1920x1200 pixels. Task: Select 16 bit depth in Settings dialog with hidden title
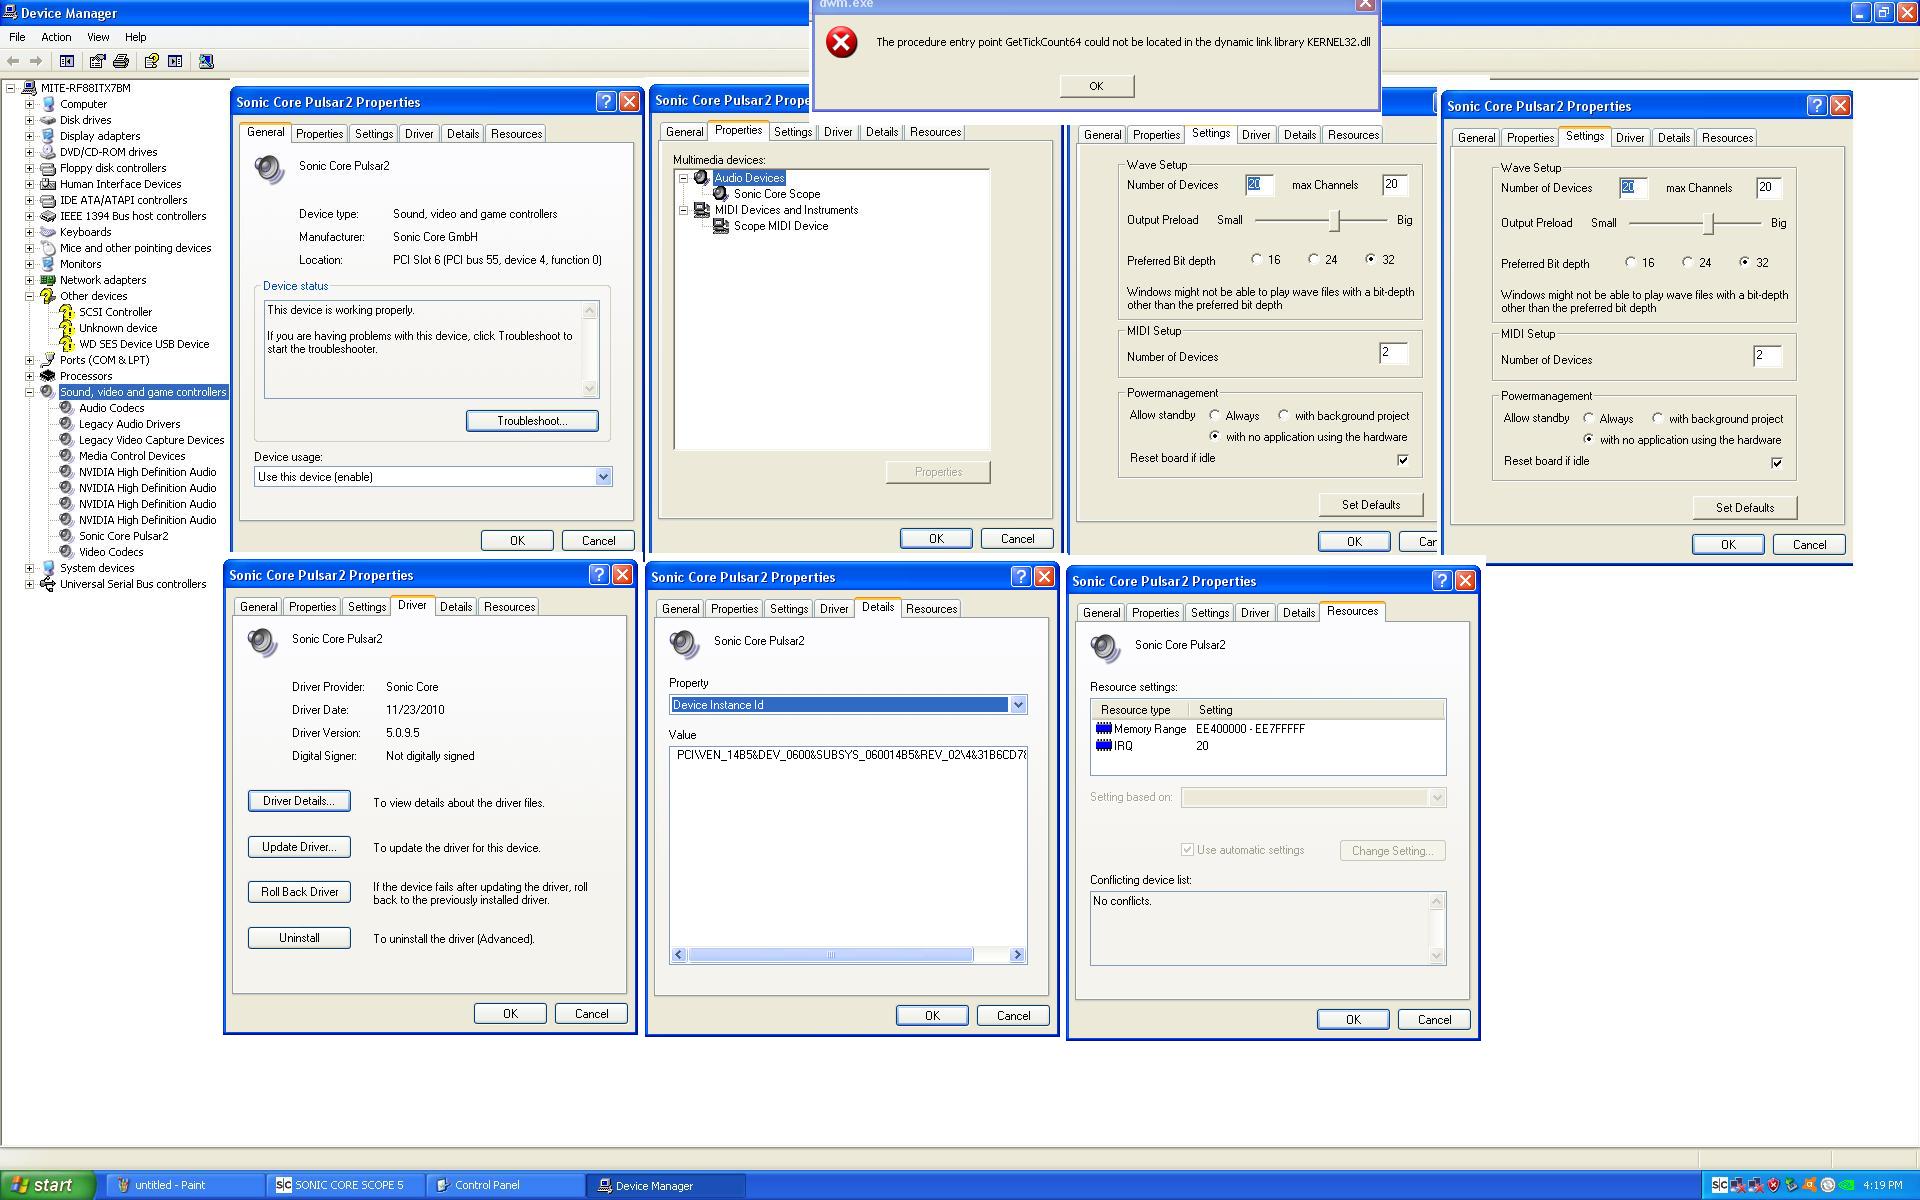(x=1257, y=259)
